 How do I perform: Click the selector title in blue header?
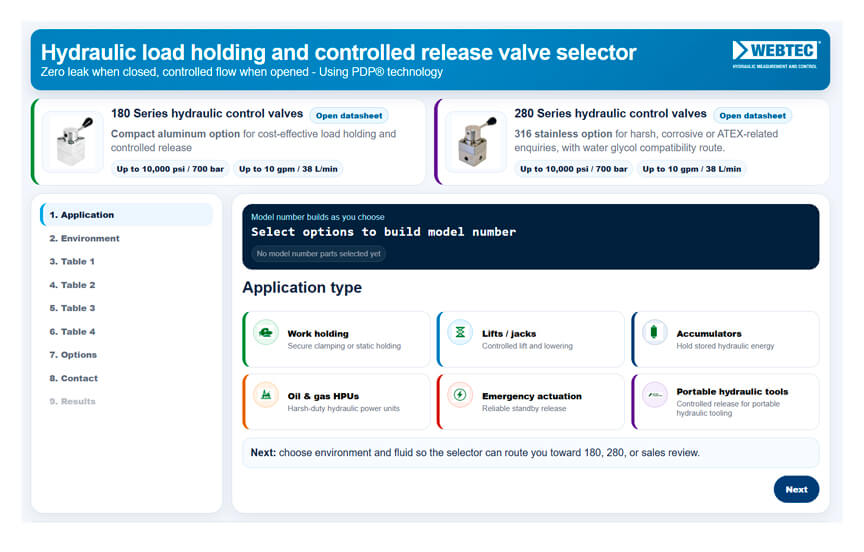click(338, 52)
